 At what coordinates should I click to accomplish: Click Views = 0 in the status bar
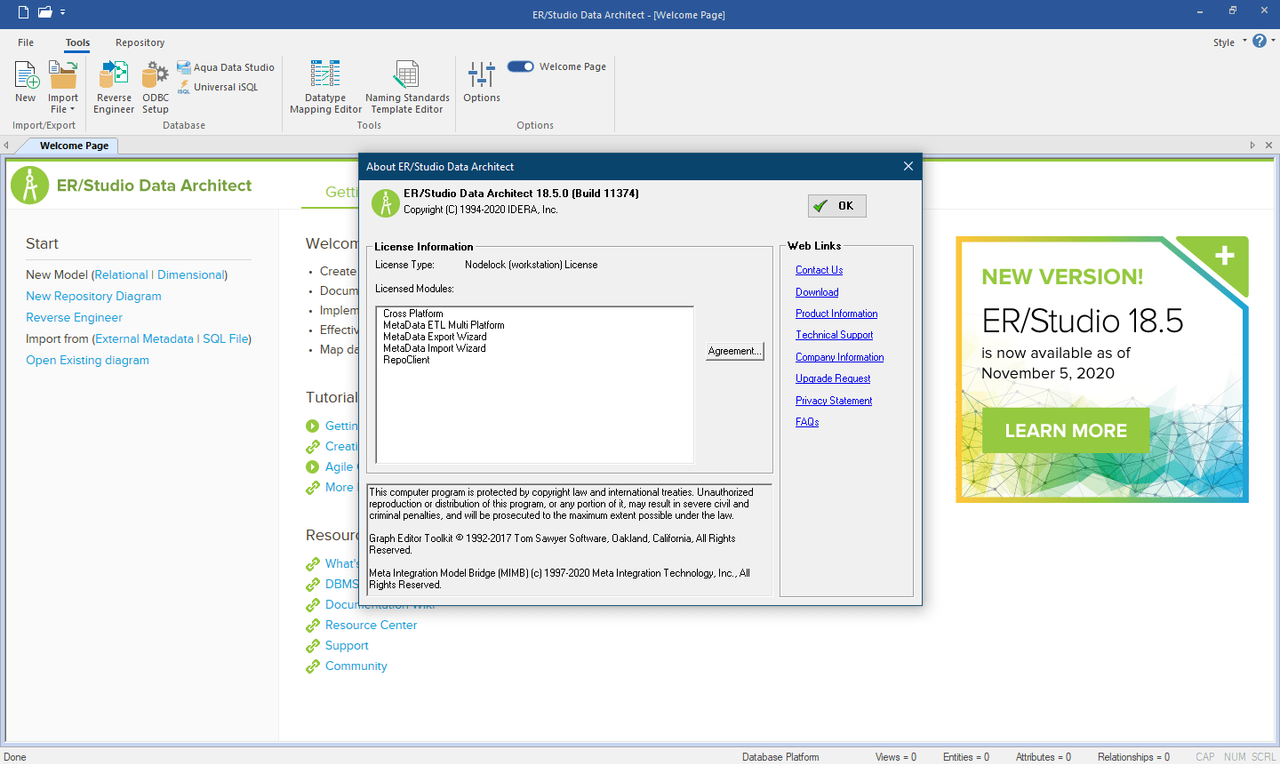(x=895, y=757)
